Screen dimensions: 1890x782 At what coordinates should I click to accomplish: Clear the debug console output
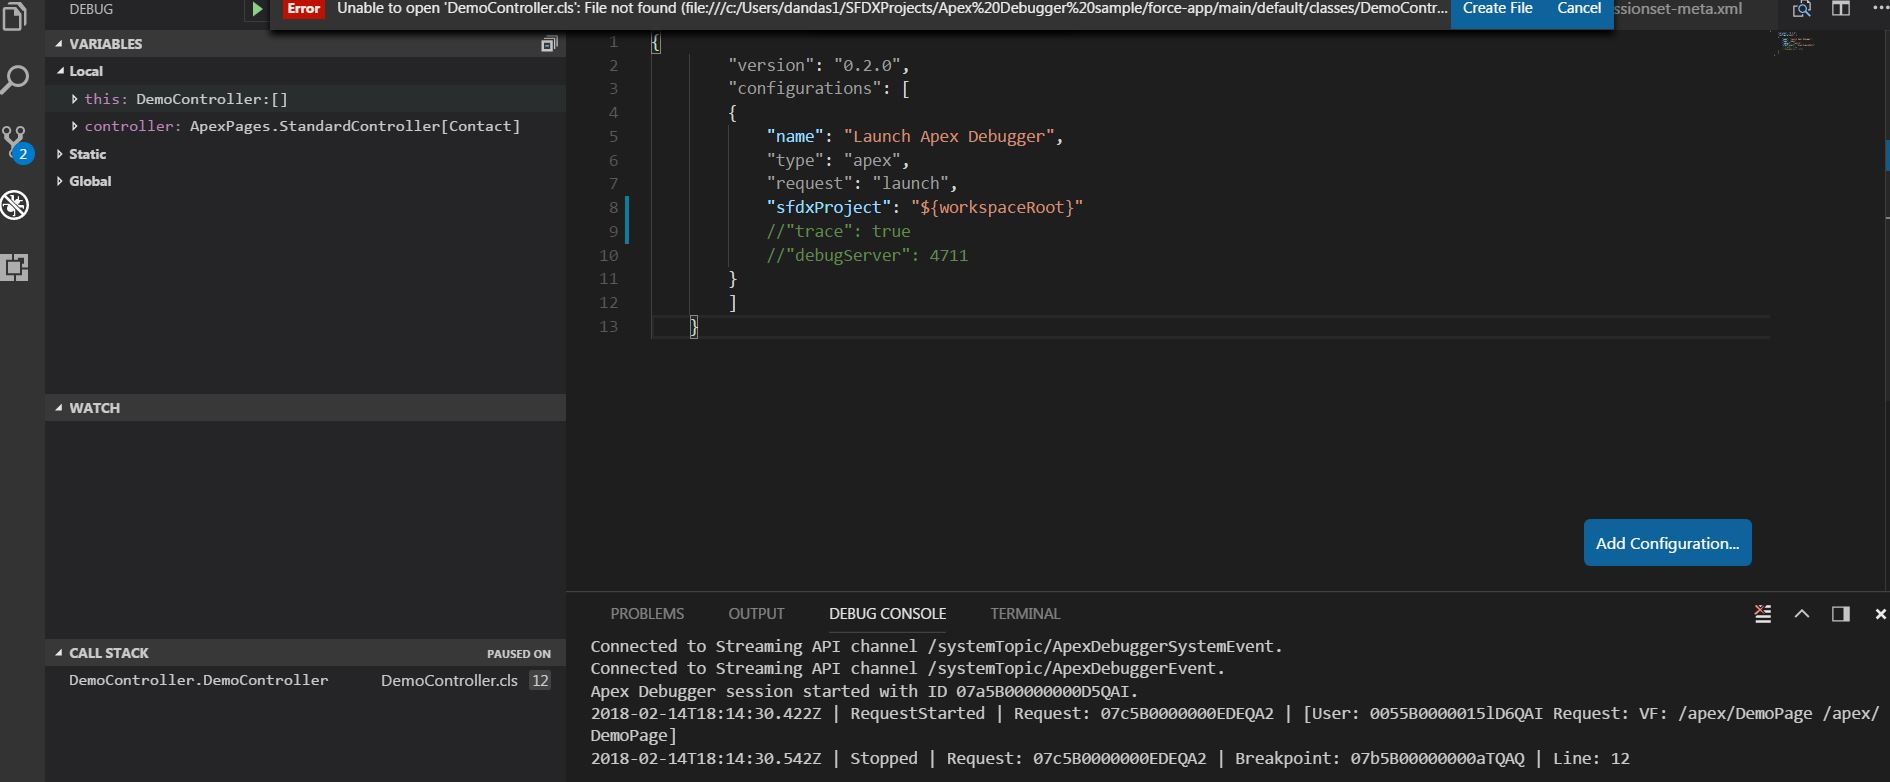pyautogui.click(x=1763, y=614)
